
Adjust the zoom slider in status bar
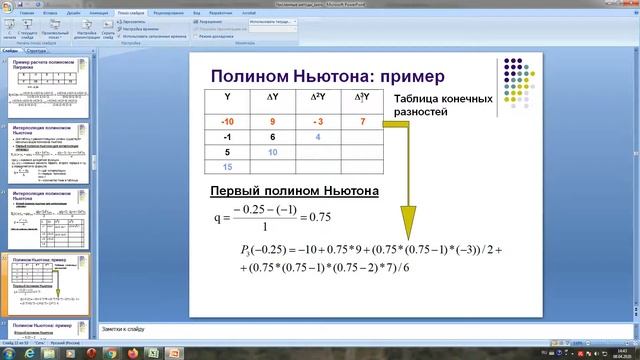(608, 343)
